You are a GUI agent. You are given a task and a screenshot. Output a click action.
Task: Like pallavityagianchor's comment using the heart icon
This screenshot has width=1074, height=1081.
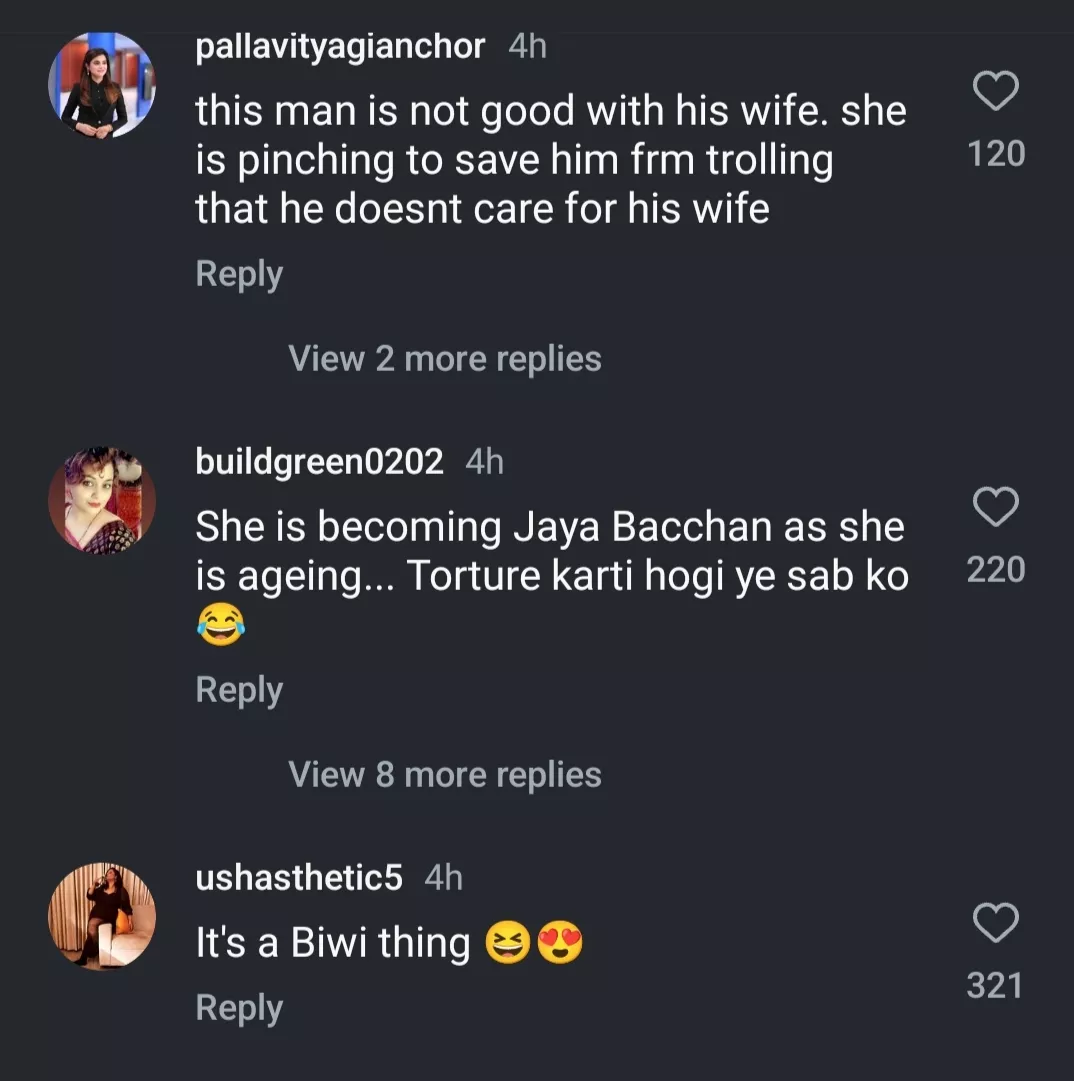tap(996, 92)
